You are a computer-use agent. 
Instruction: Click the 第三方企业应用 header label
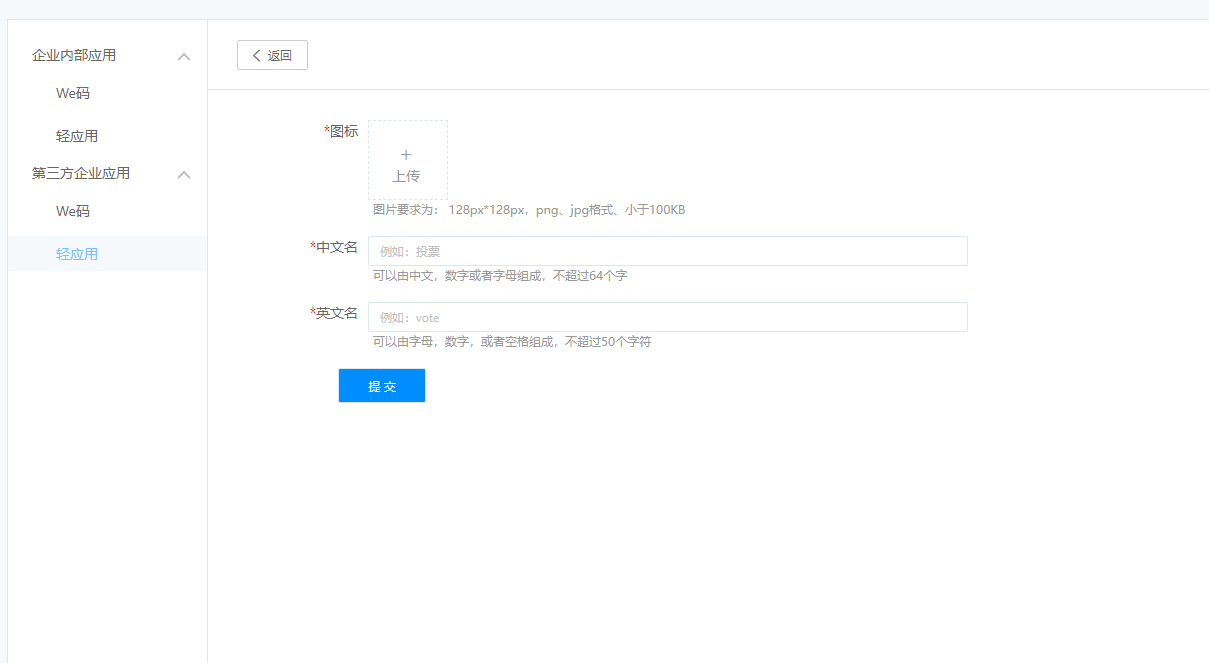click(x=80, y=173)
